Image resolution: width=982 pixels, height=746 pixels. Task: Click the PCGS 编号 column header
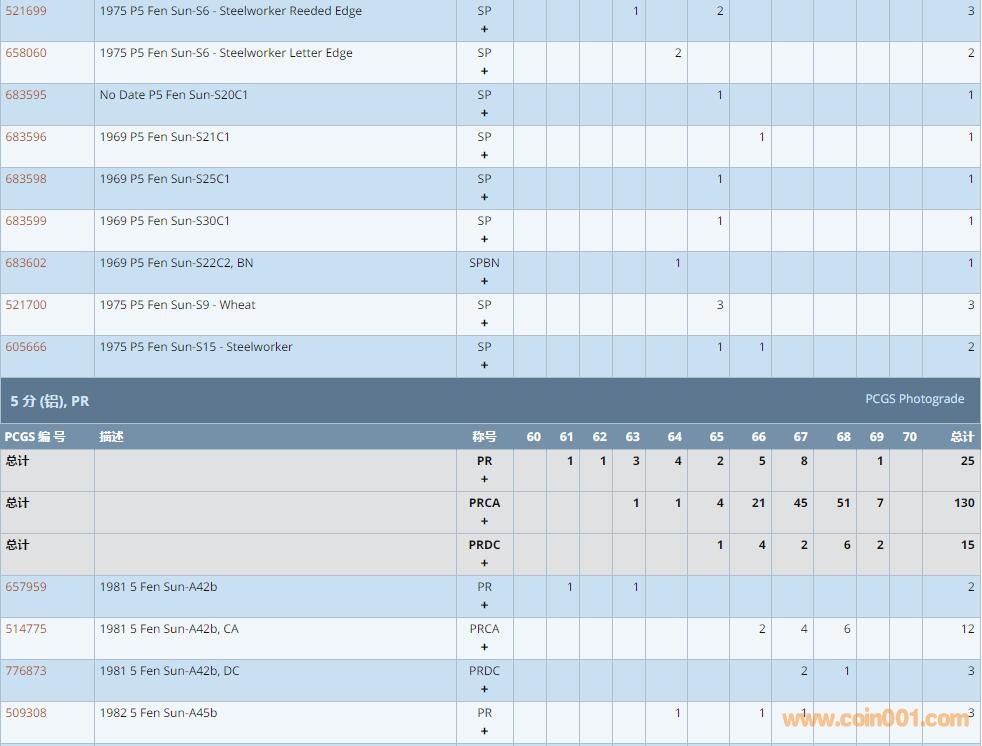(x=35, y=437)
